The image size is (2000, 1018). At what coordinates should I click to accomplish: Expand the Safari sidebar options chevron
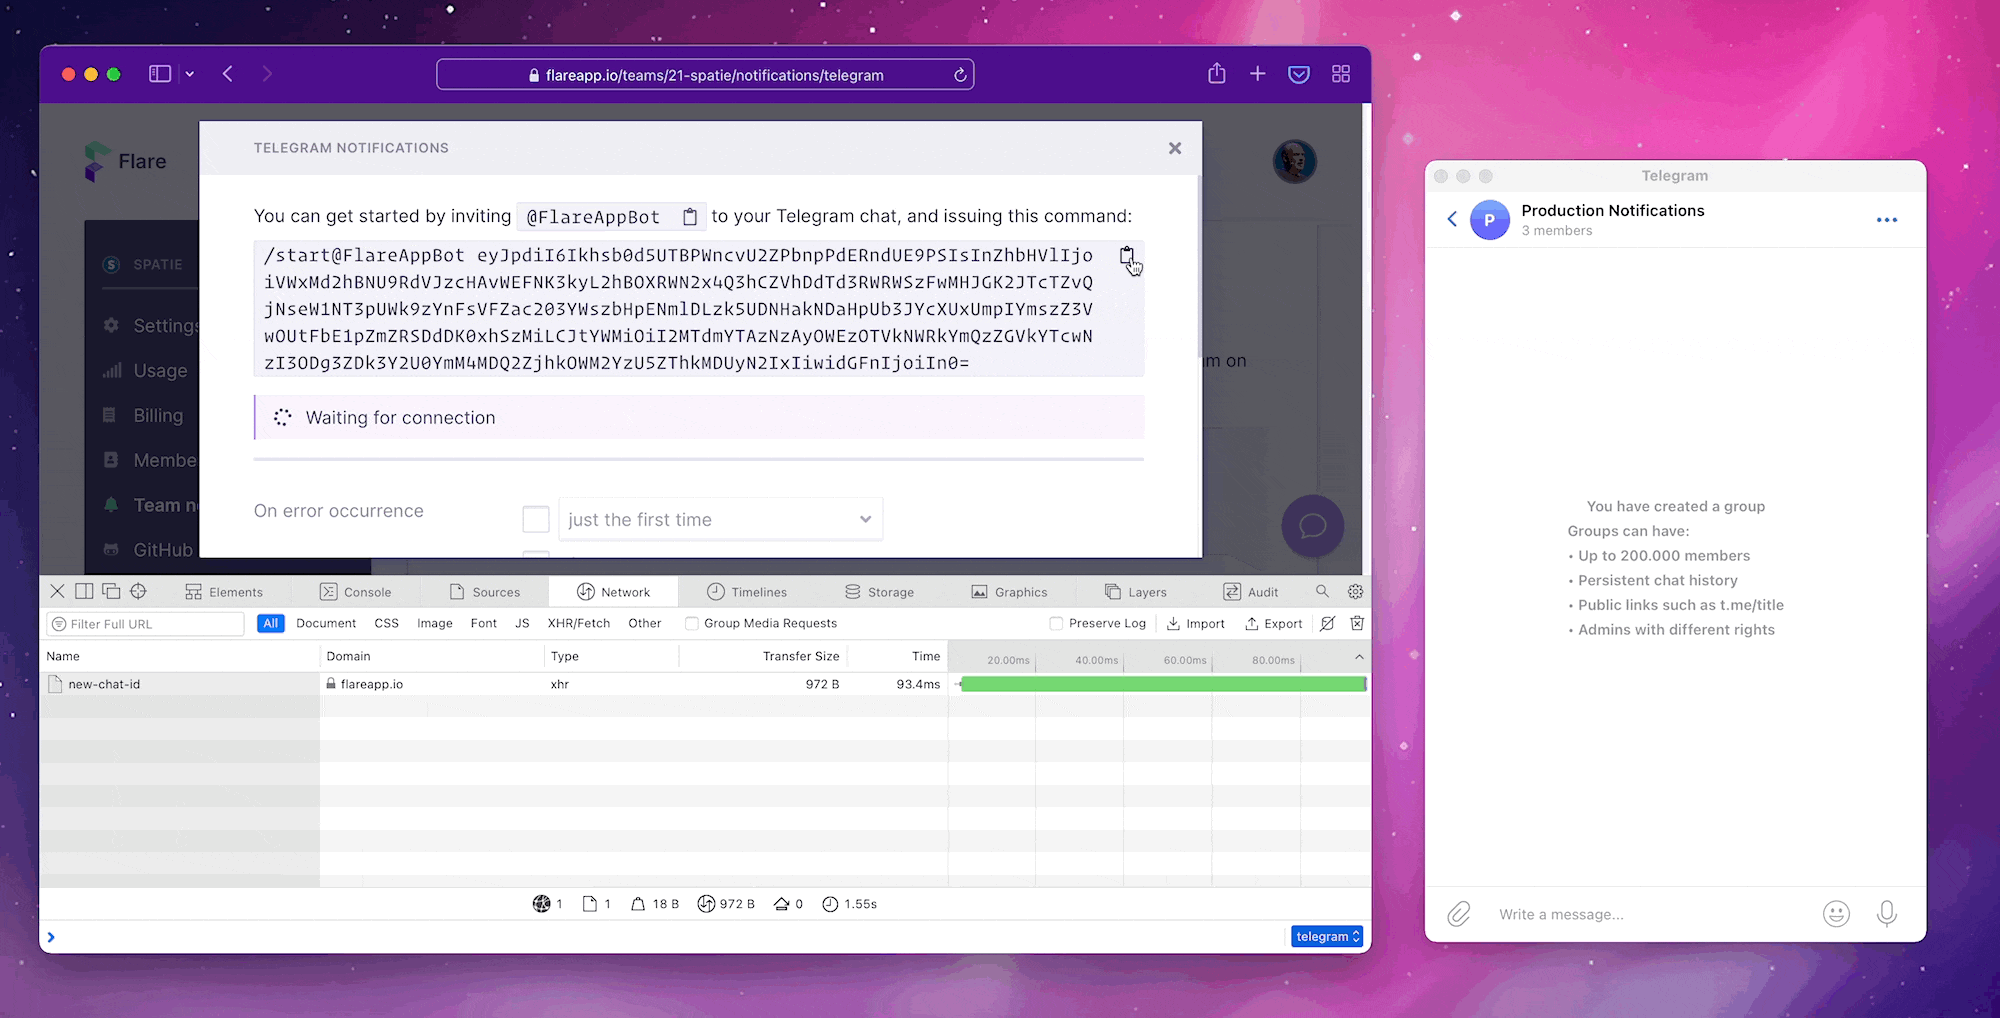190,74
